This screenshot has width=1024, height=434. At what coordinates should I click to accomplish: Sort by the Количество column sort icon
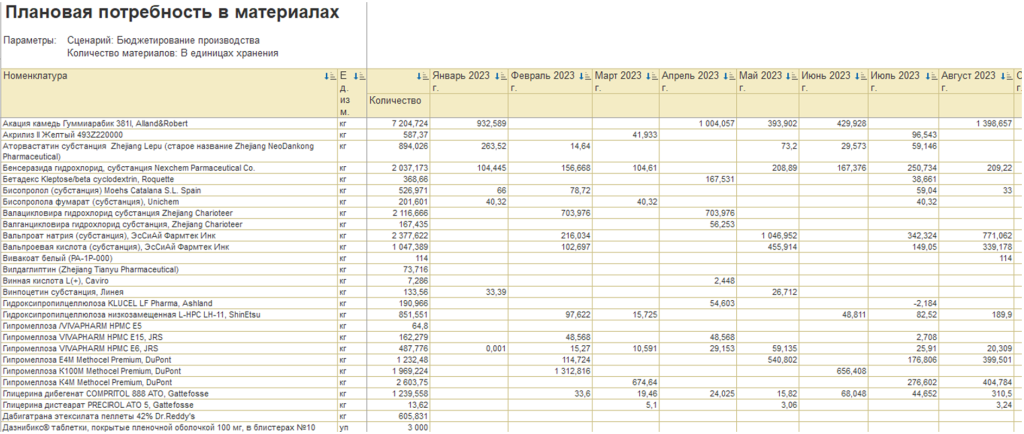point(423,76)
